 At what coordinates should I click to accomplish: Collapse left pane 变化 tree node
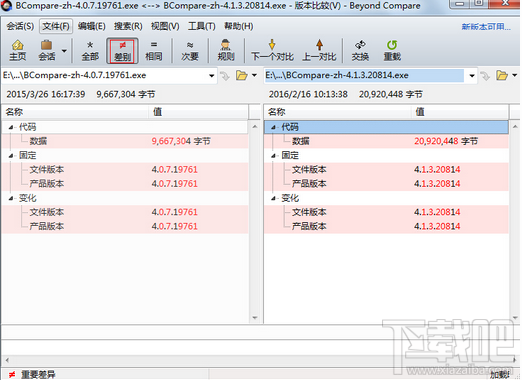point(11,198)
